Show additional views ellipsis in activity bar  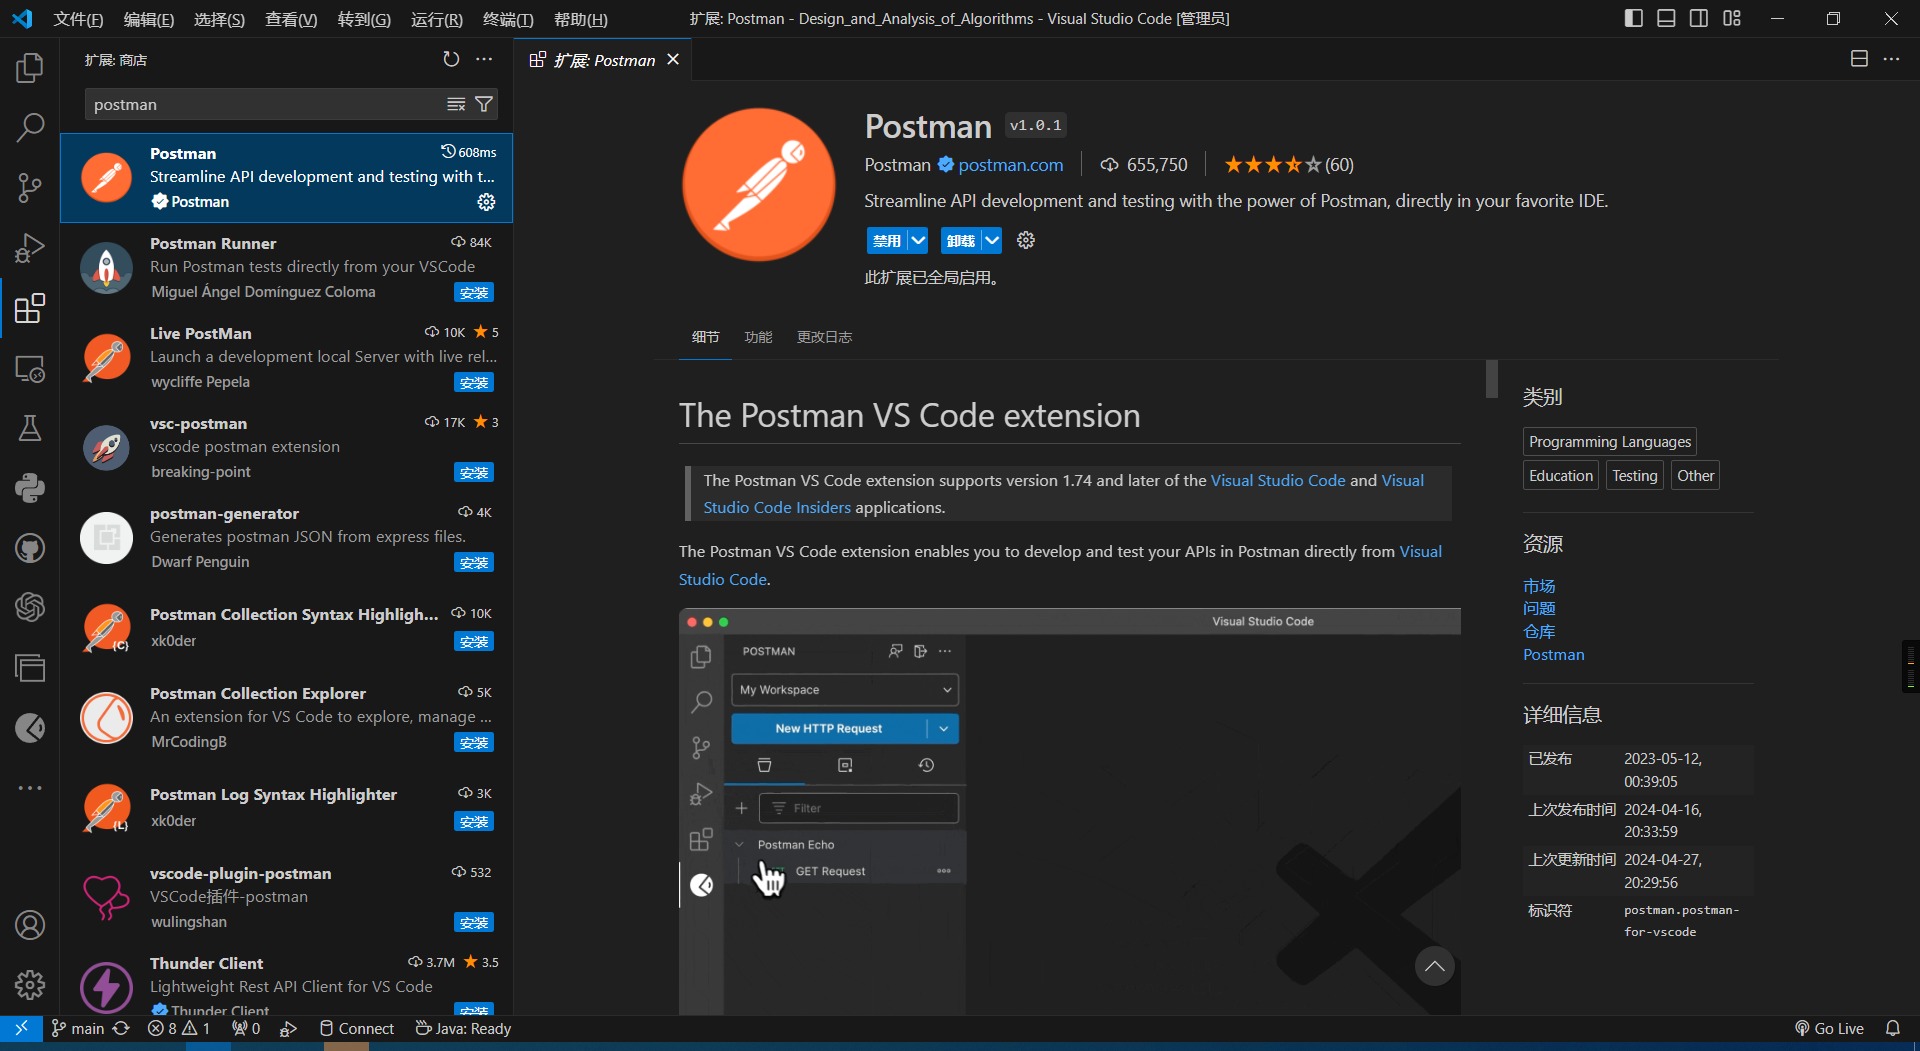(30, 788)
